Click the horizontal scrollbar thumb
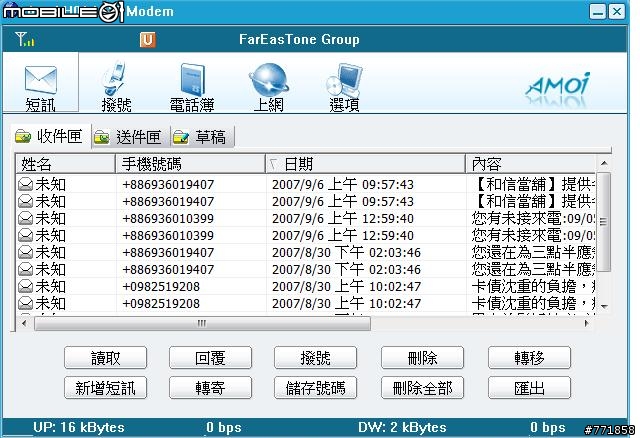Image resolution: width=640 pixels, height=438 pixels. pyautogui.click(x=202, y=323)
